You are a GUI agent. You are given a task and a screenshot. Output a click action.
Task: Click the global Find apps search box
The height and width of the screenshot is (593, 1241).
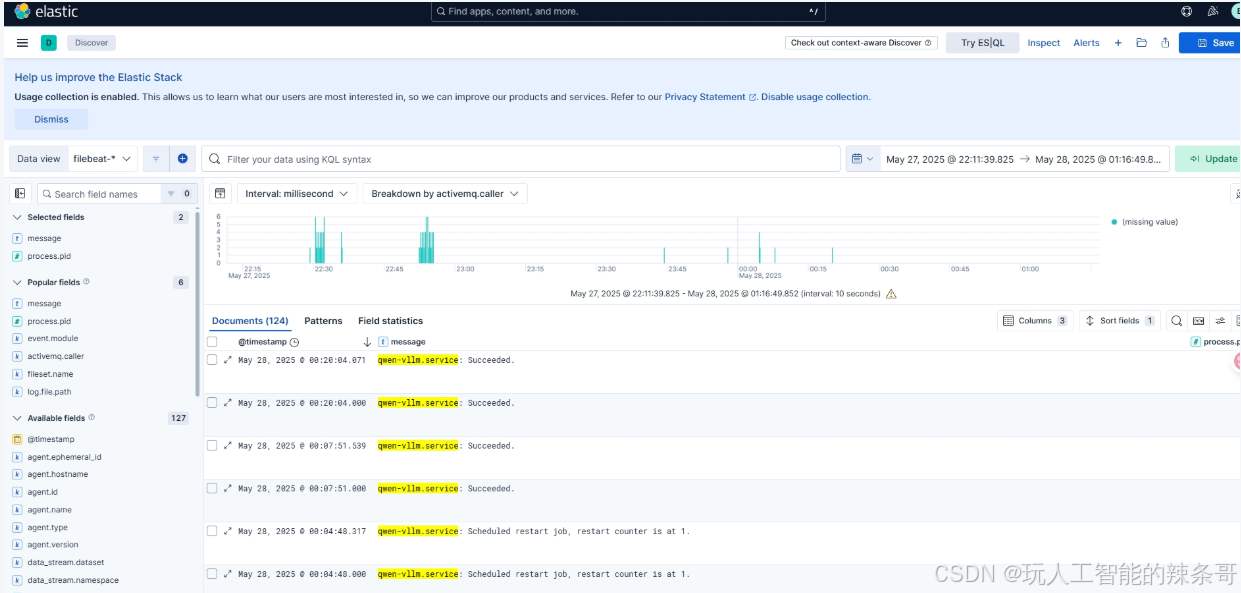[629, 12]
